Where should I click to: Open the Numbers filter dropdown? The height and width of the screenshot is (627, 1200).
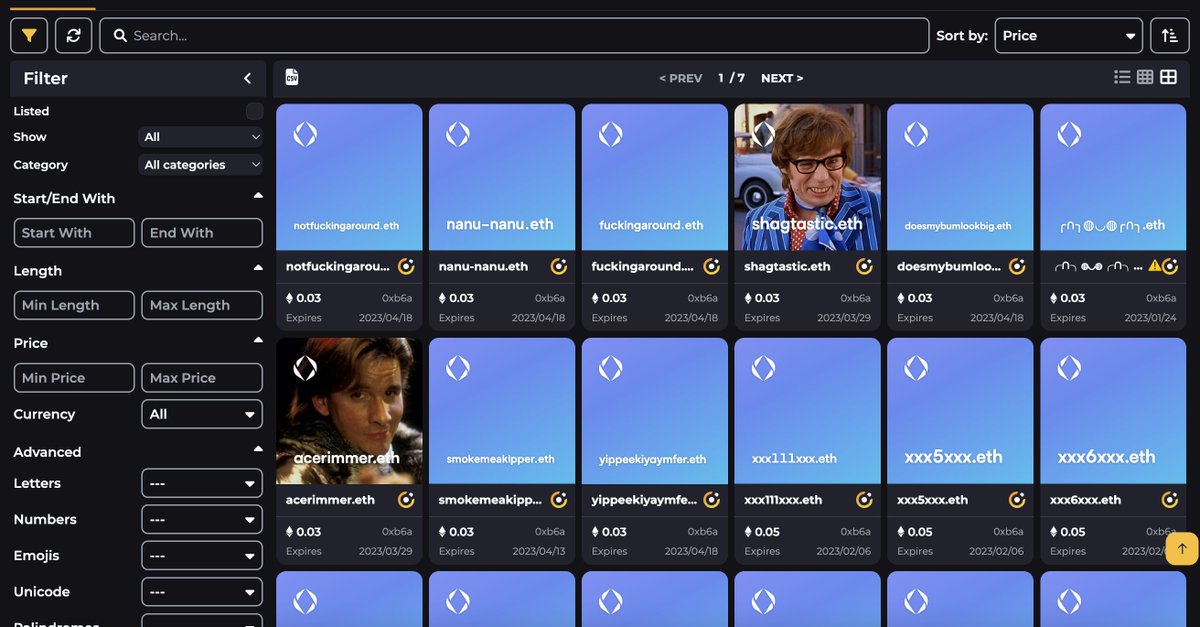202,520
